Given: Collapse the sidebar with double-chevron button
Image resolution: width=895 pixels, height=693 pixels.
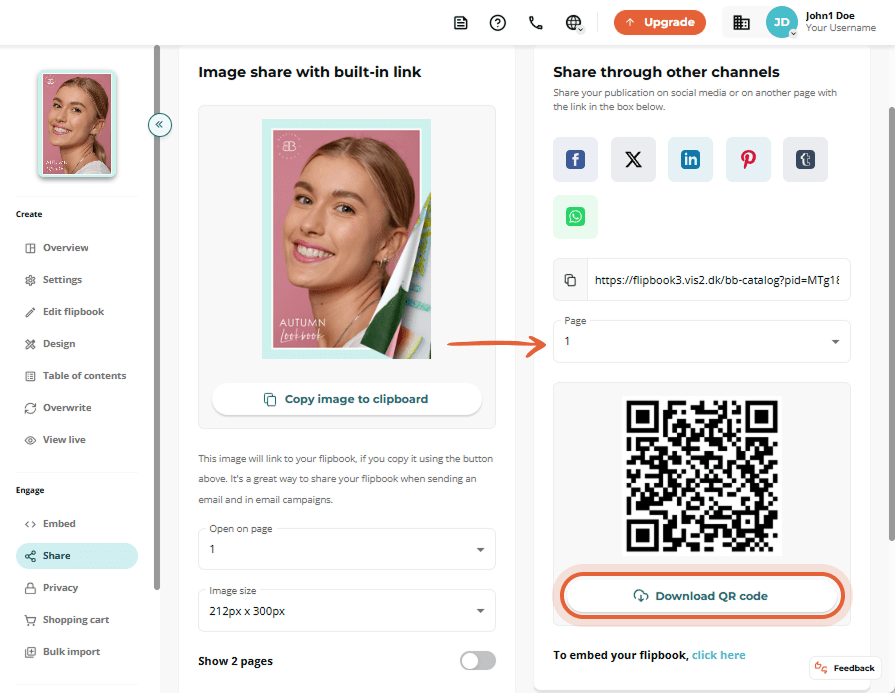Looking at the screenshot, I should 160,124.
